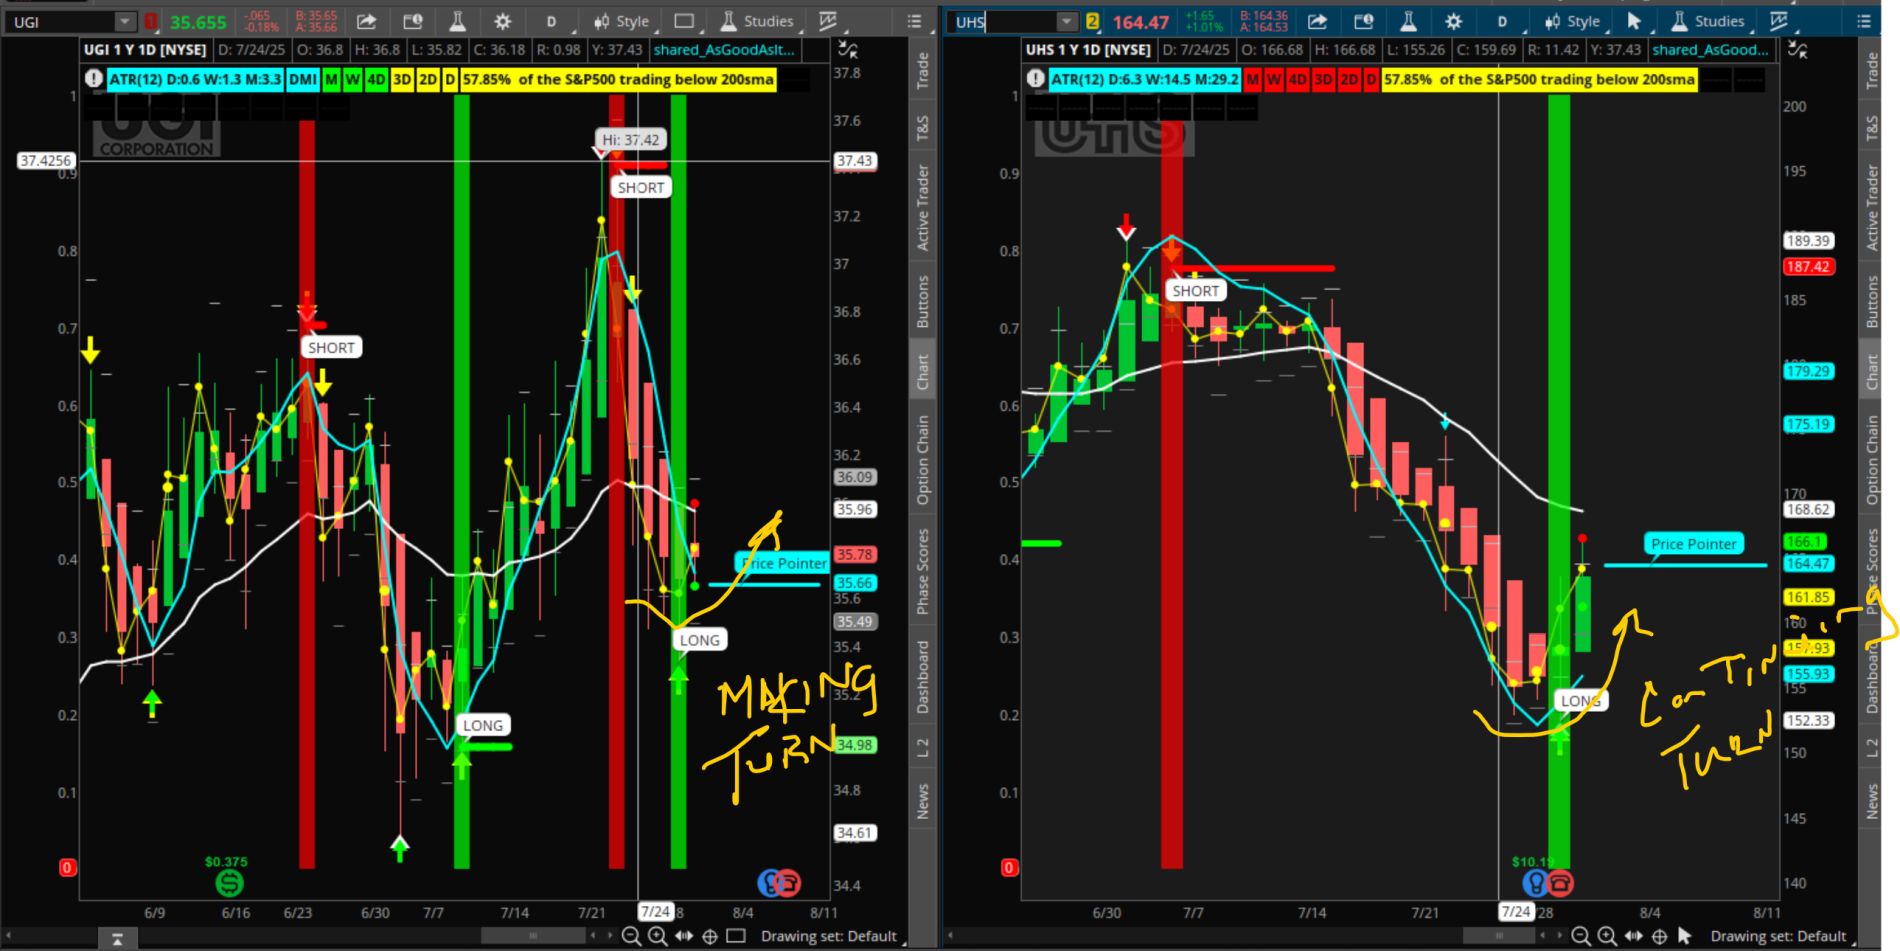Click the UHS symbol input field
The height and width of the screenshot is (951, 1900).
pyautogui.click(x=1003, y=21)
